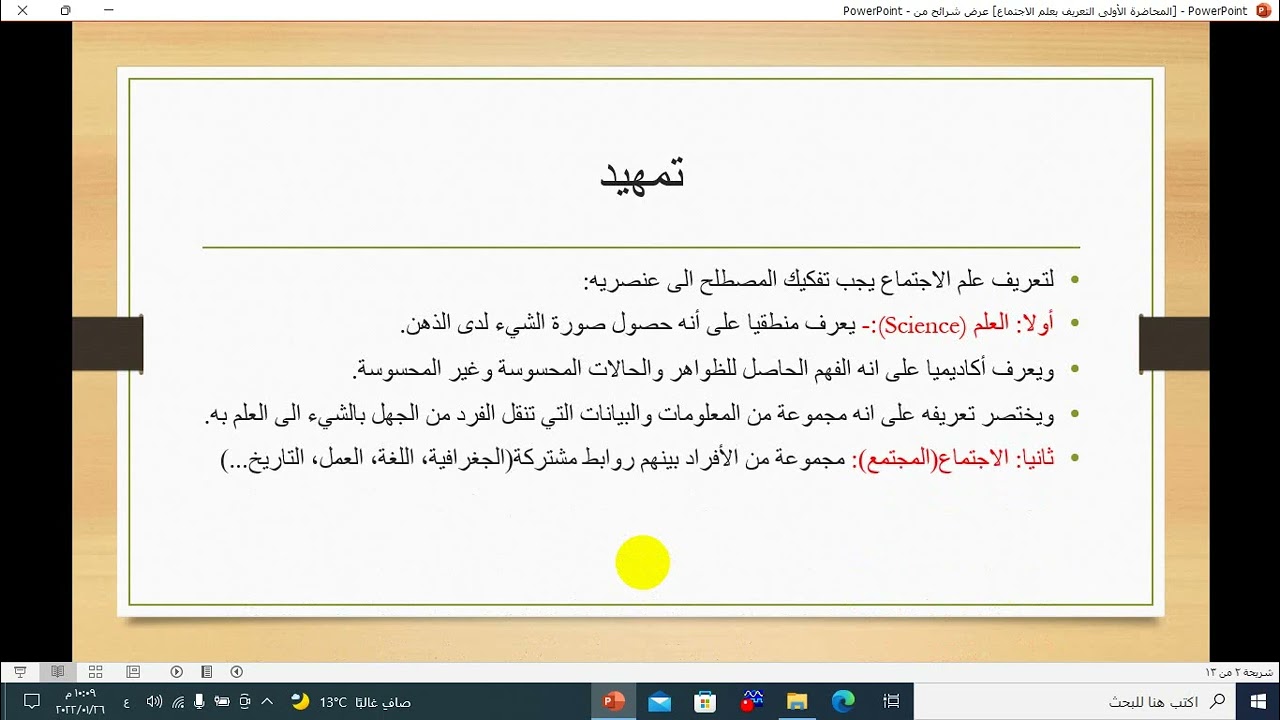Click the Meet Now camera tray icon
1280x720 pixels.
tap(244, 702)
